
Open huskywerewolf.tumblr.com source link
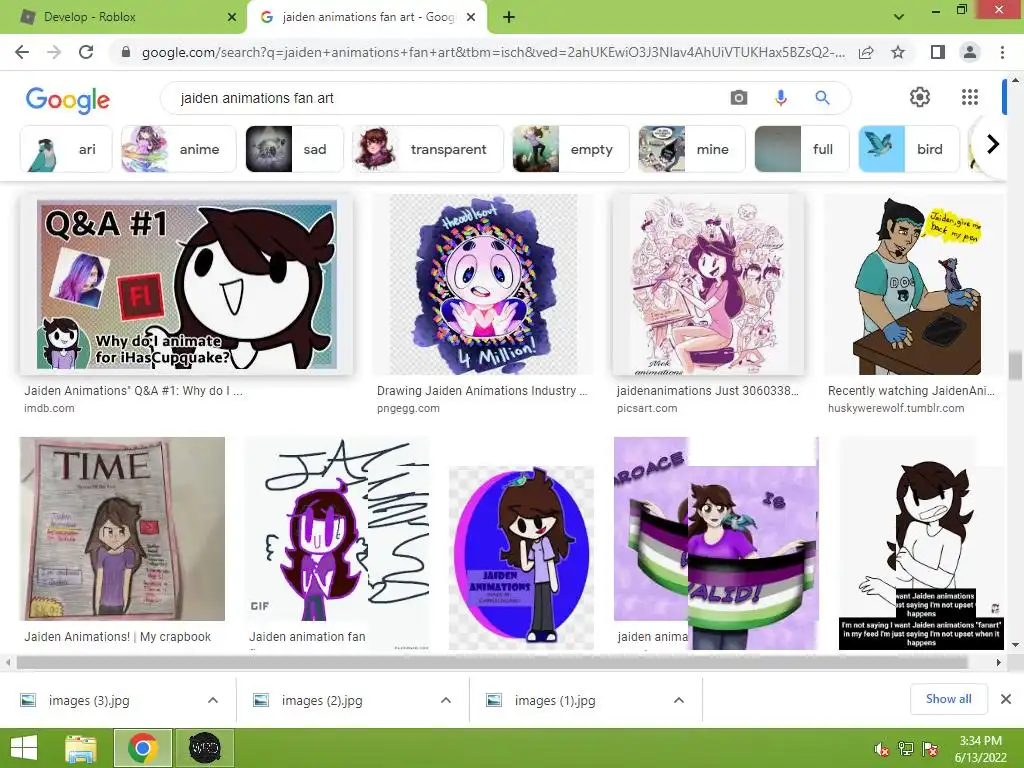tap(896, 408)
